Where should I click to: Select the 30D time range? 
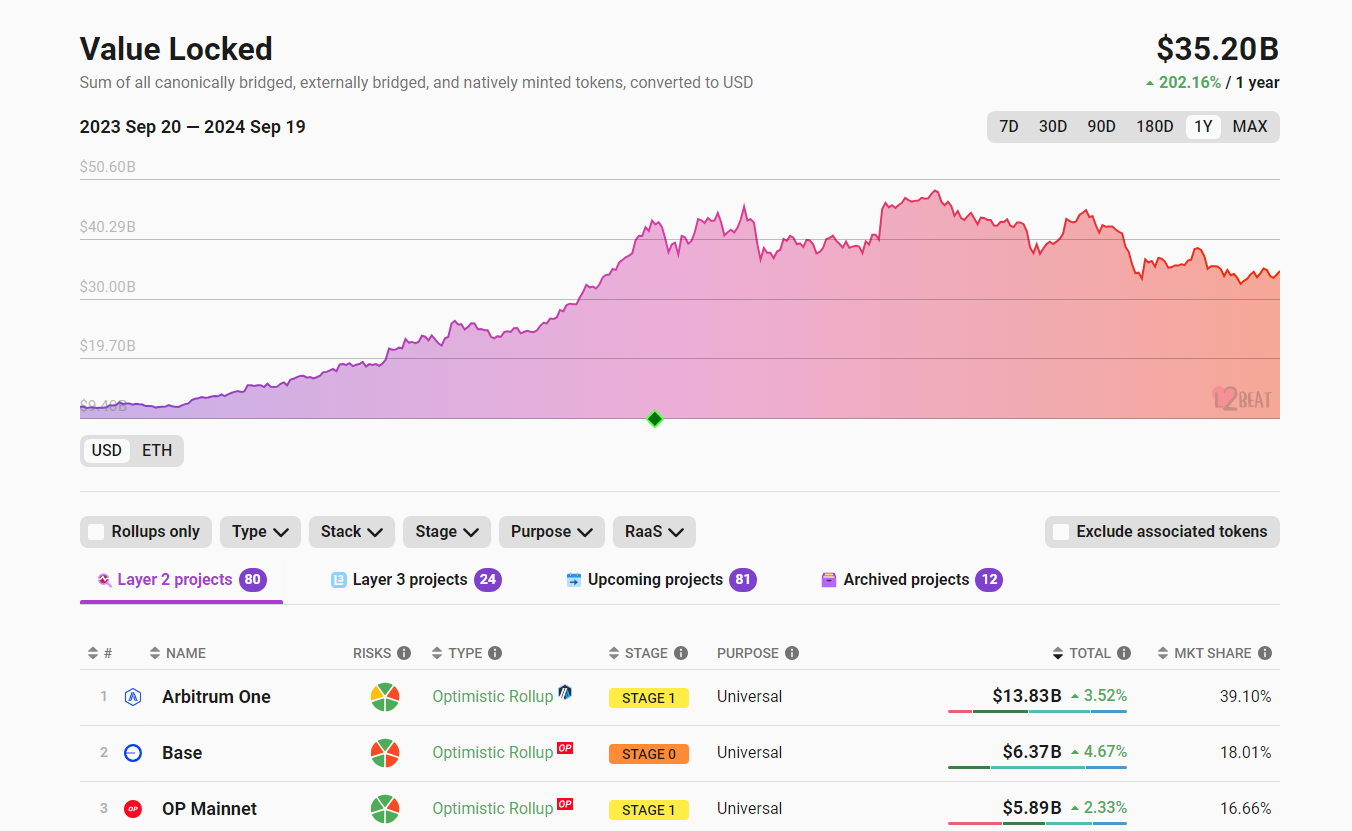[1053, 126]
